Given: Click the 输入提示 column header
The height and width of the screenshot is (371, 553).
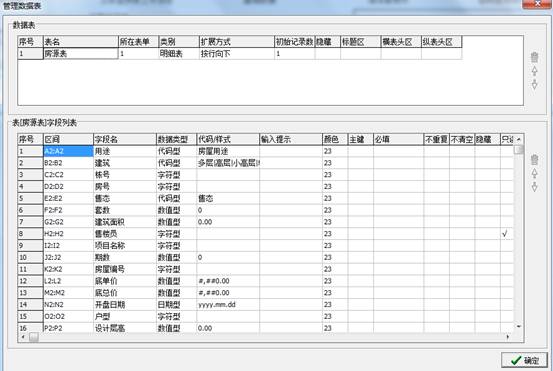Looking at the screenshot, I should point(290,139).
